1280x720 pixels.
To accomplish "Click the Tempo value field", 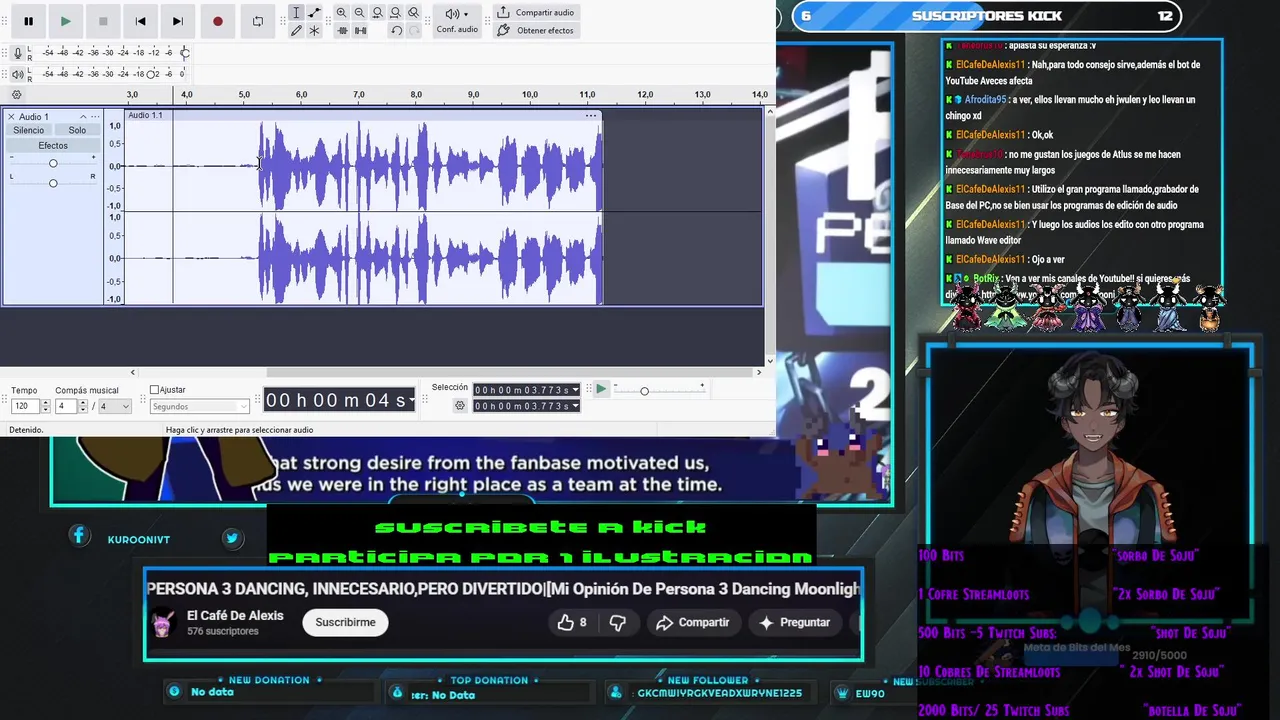I will [x=25, y=406].
